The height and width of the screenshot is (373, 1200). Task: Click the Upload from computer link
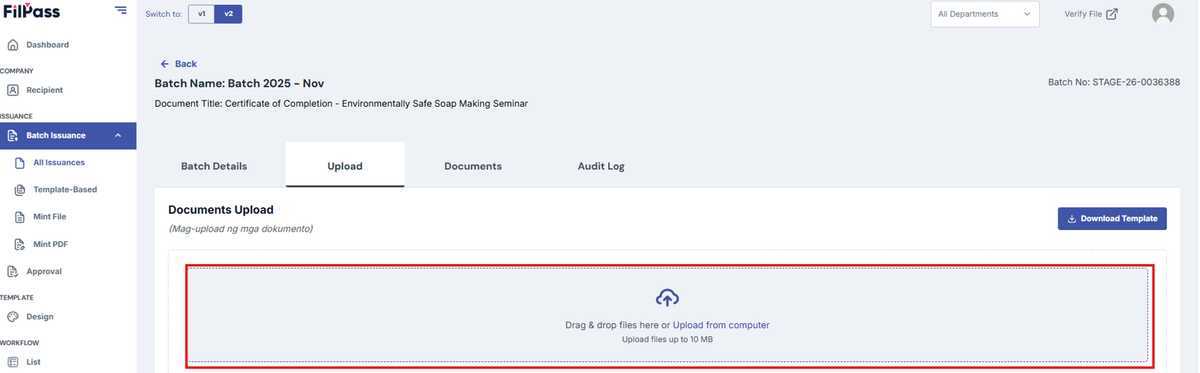coord(721,325)
